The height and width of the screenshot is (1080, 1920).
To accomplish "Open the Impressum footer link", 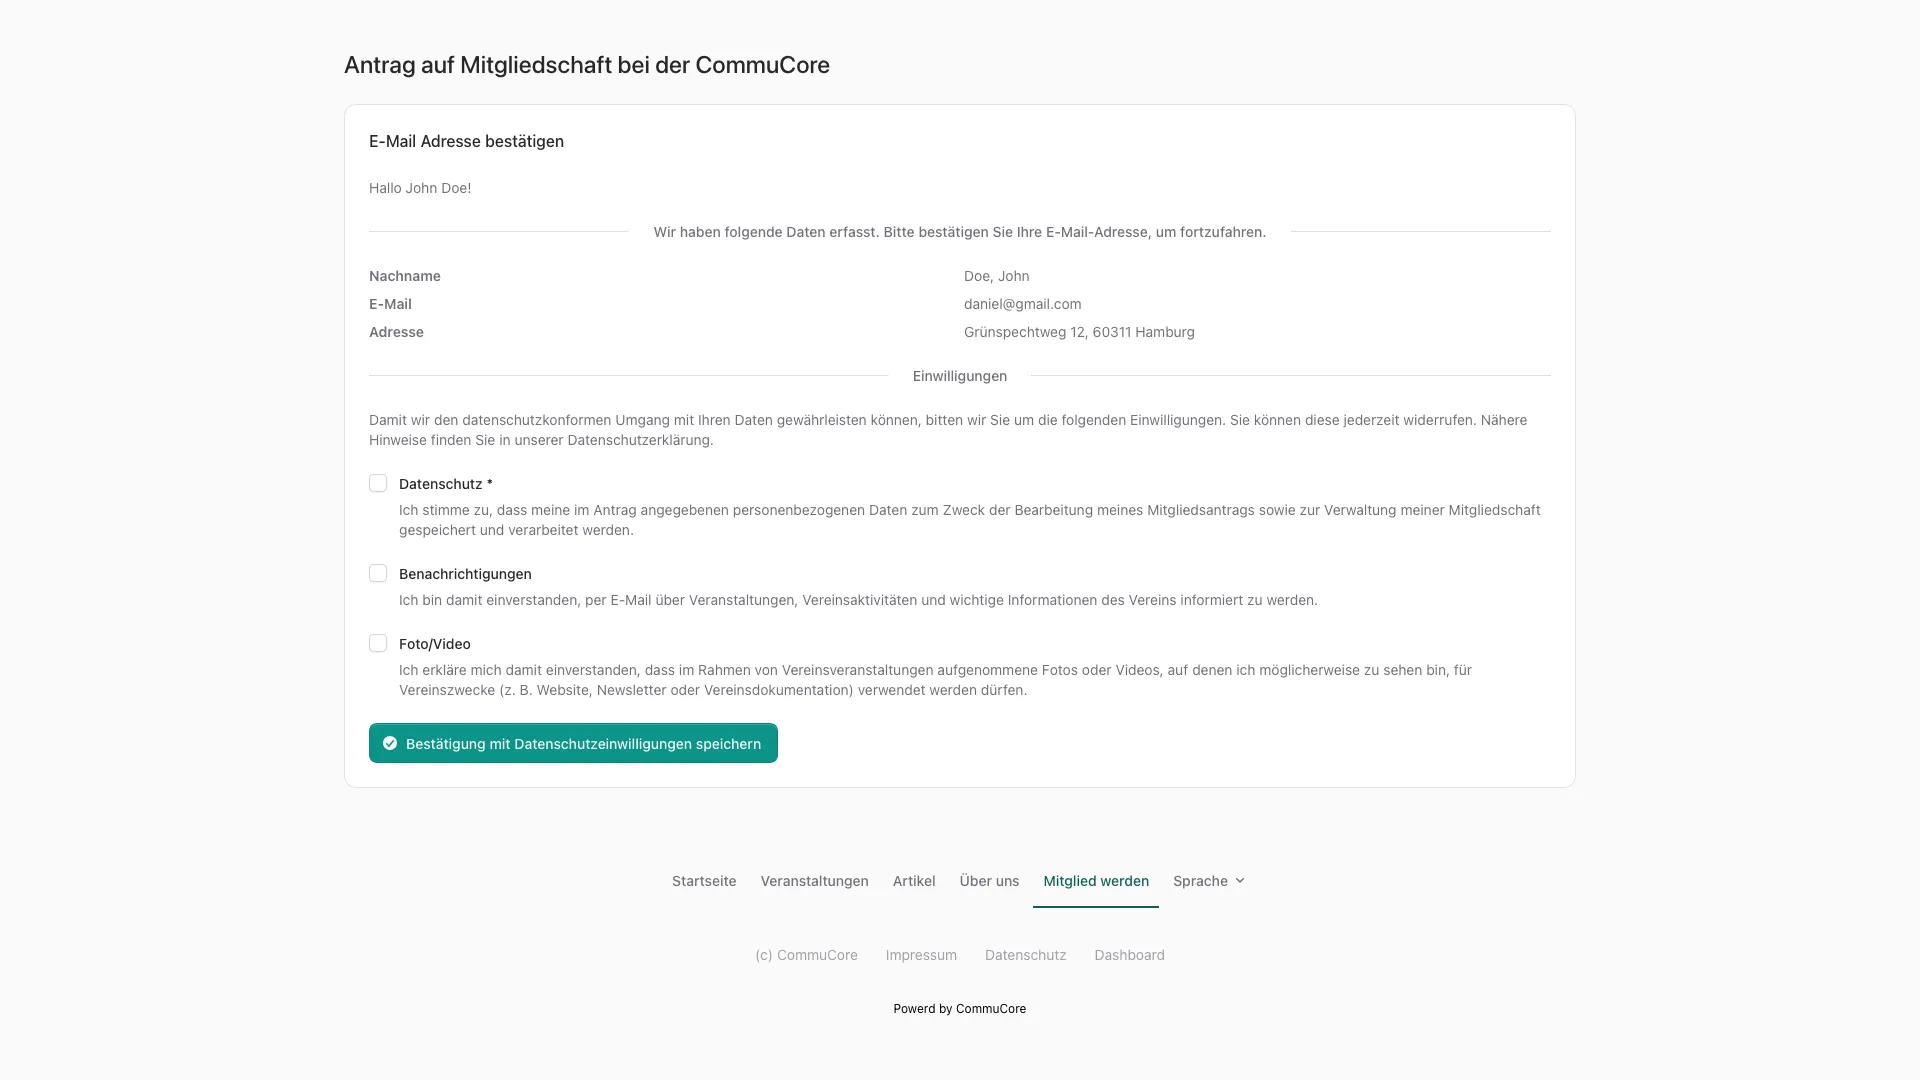I will point(920,955).
